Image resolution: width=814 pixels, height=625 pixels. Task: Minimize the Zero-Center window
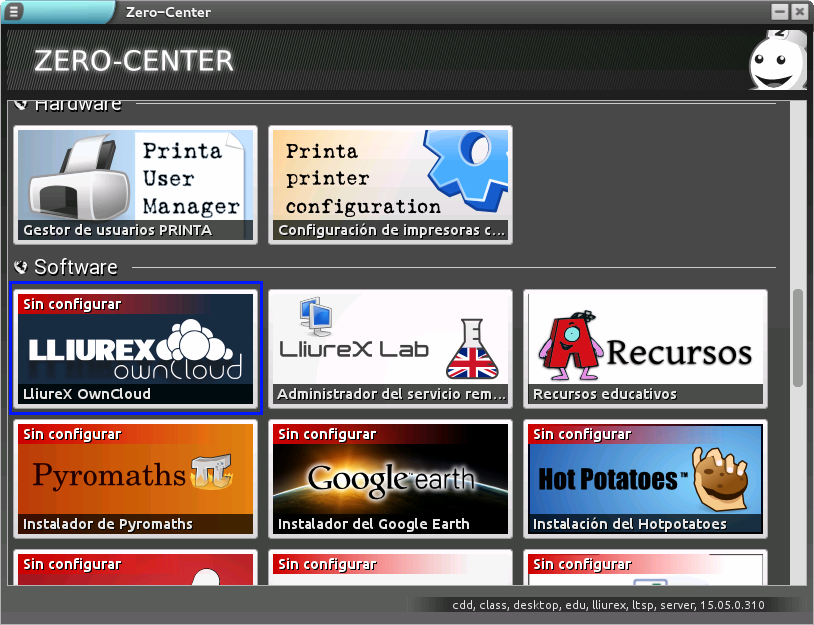(780, 12)
